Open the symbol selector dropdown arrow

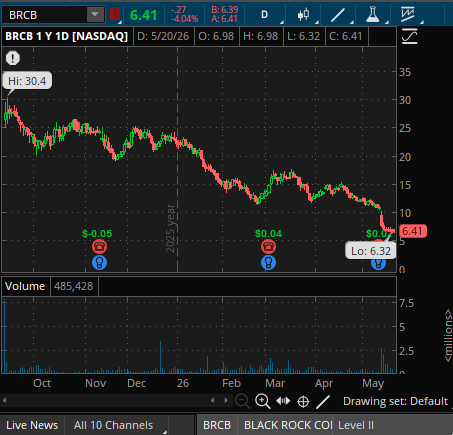point(95,15)
